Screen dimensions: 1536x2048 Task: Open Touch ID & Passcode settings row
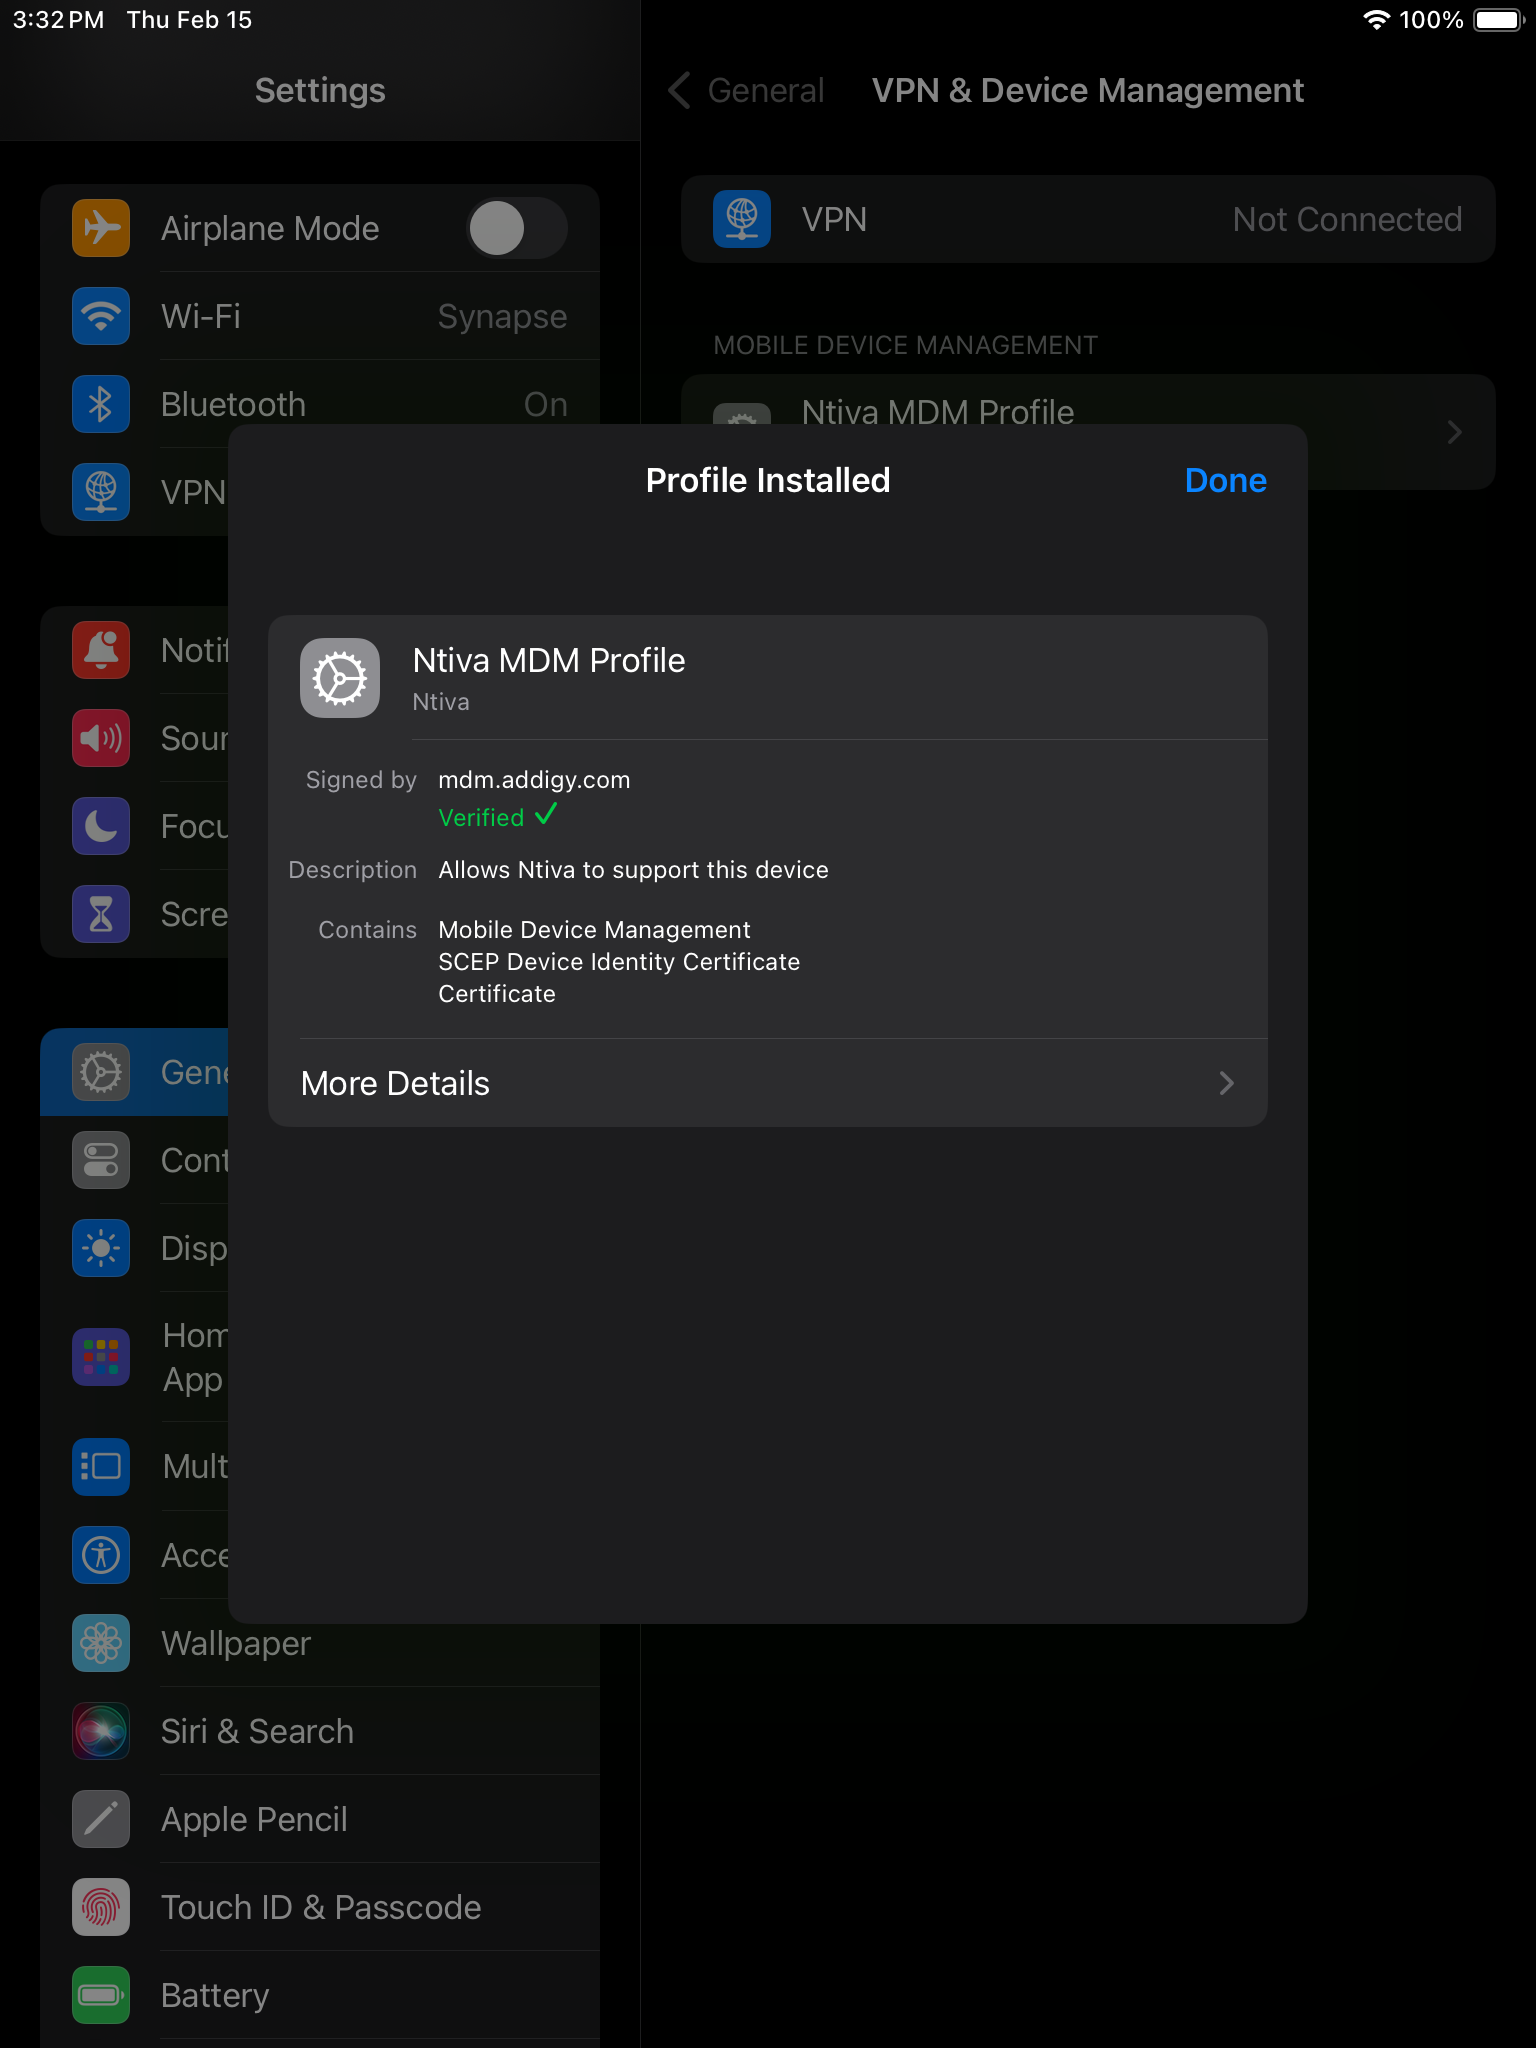pyautogui.click(x=320, y=1907)
